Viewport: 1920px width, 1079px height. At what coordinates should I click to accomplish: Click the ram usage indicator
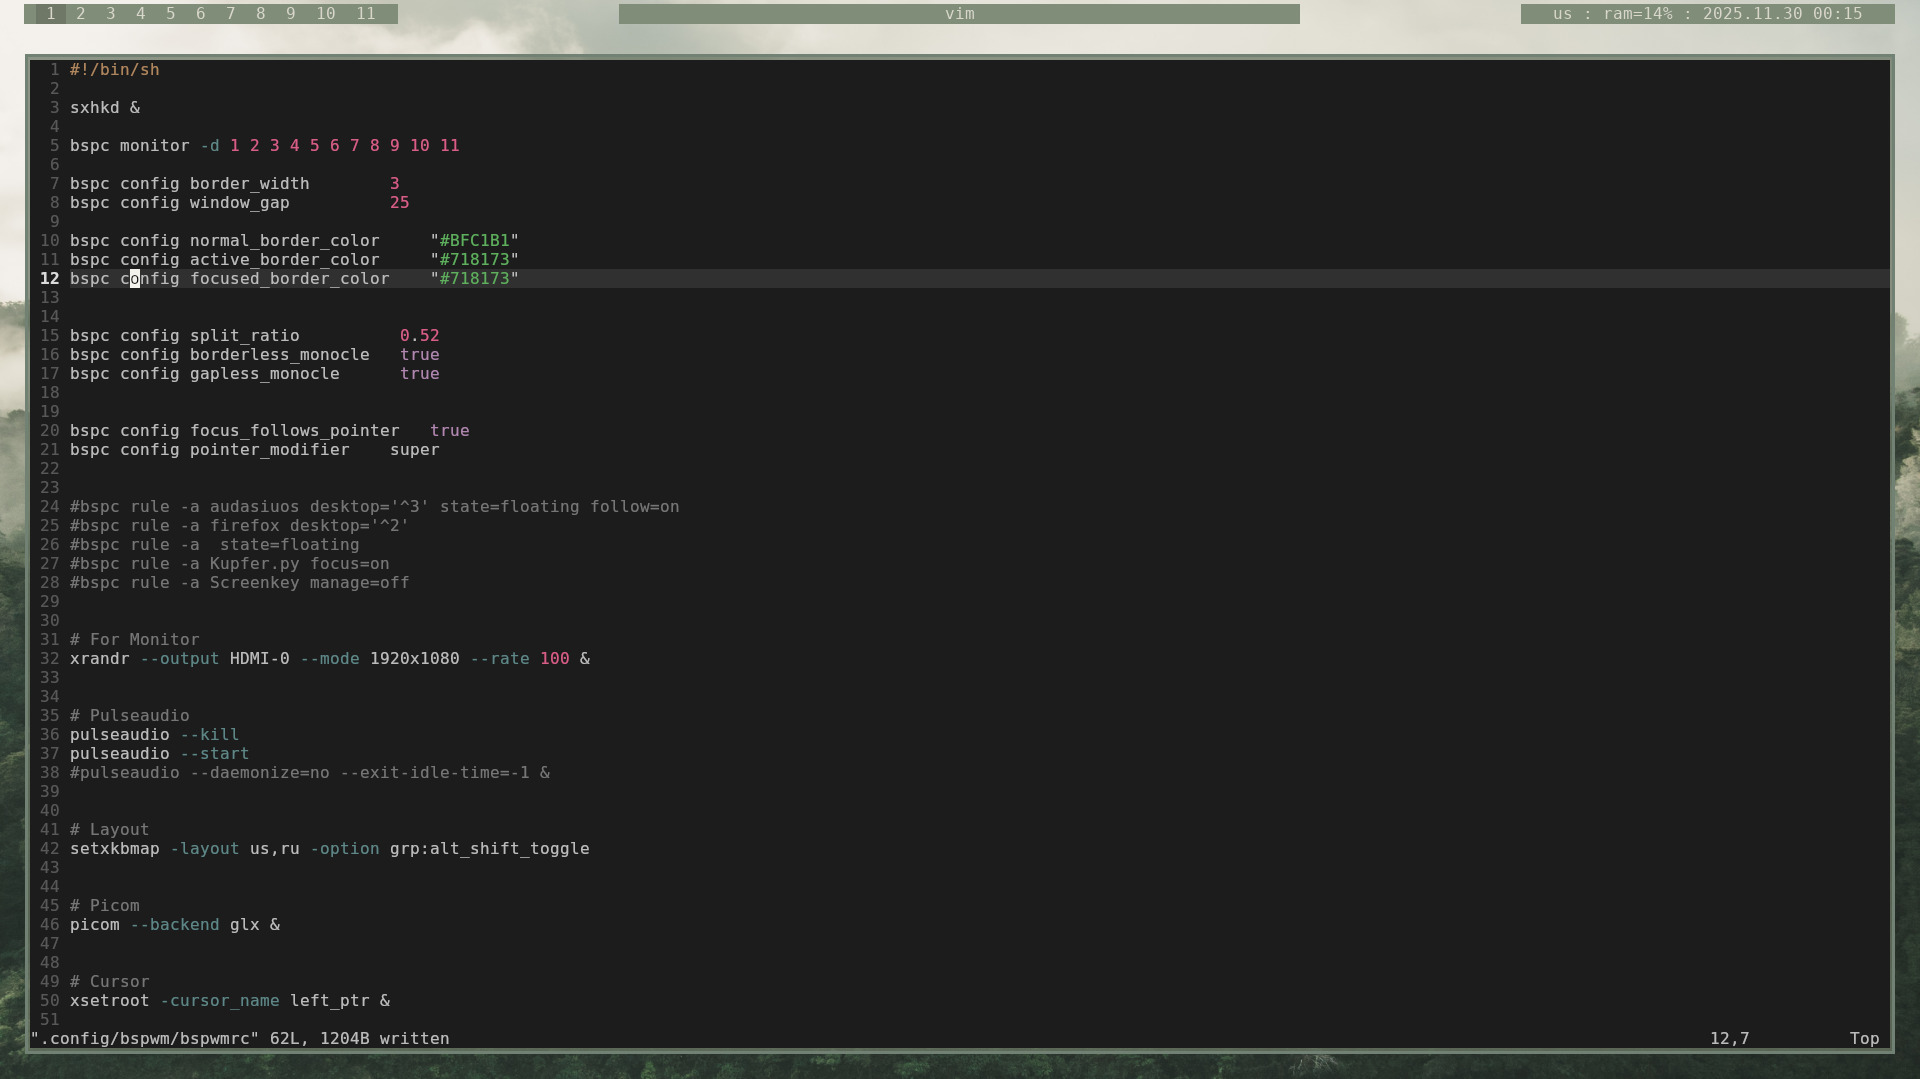pyautogui.click(x=1638, y=14)
